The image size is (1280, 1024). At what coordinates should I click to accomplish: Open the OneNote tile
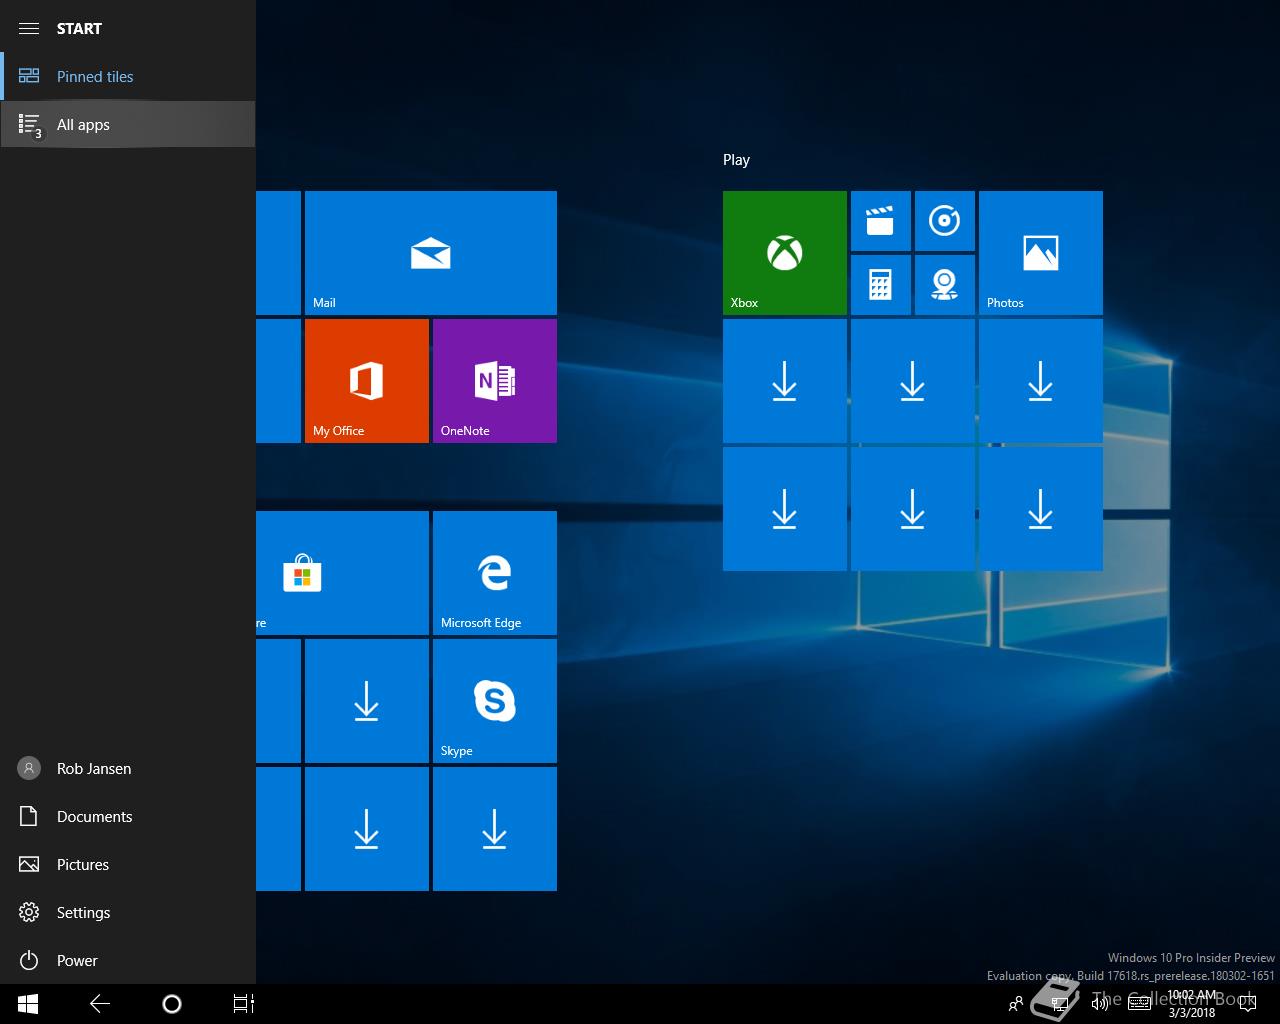click(x=495, y=381)
